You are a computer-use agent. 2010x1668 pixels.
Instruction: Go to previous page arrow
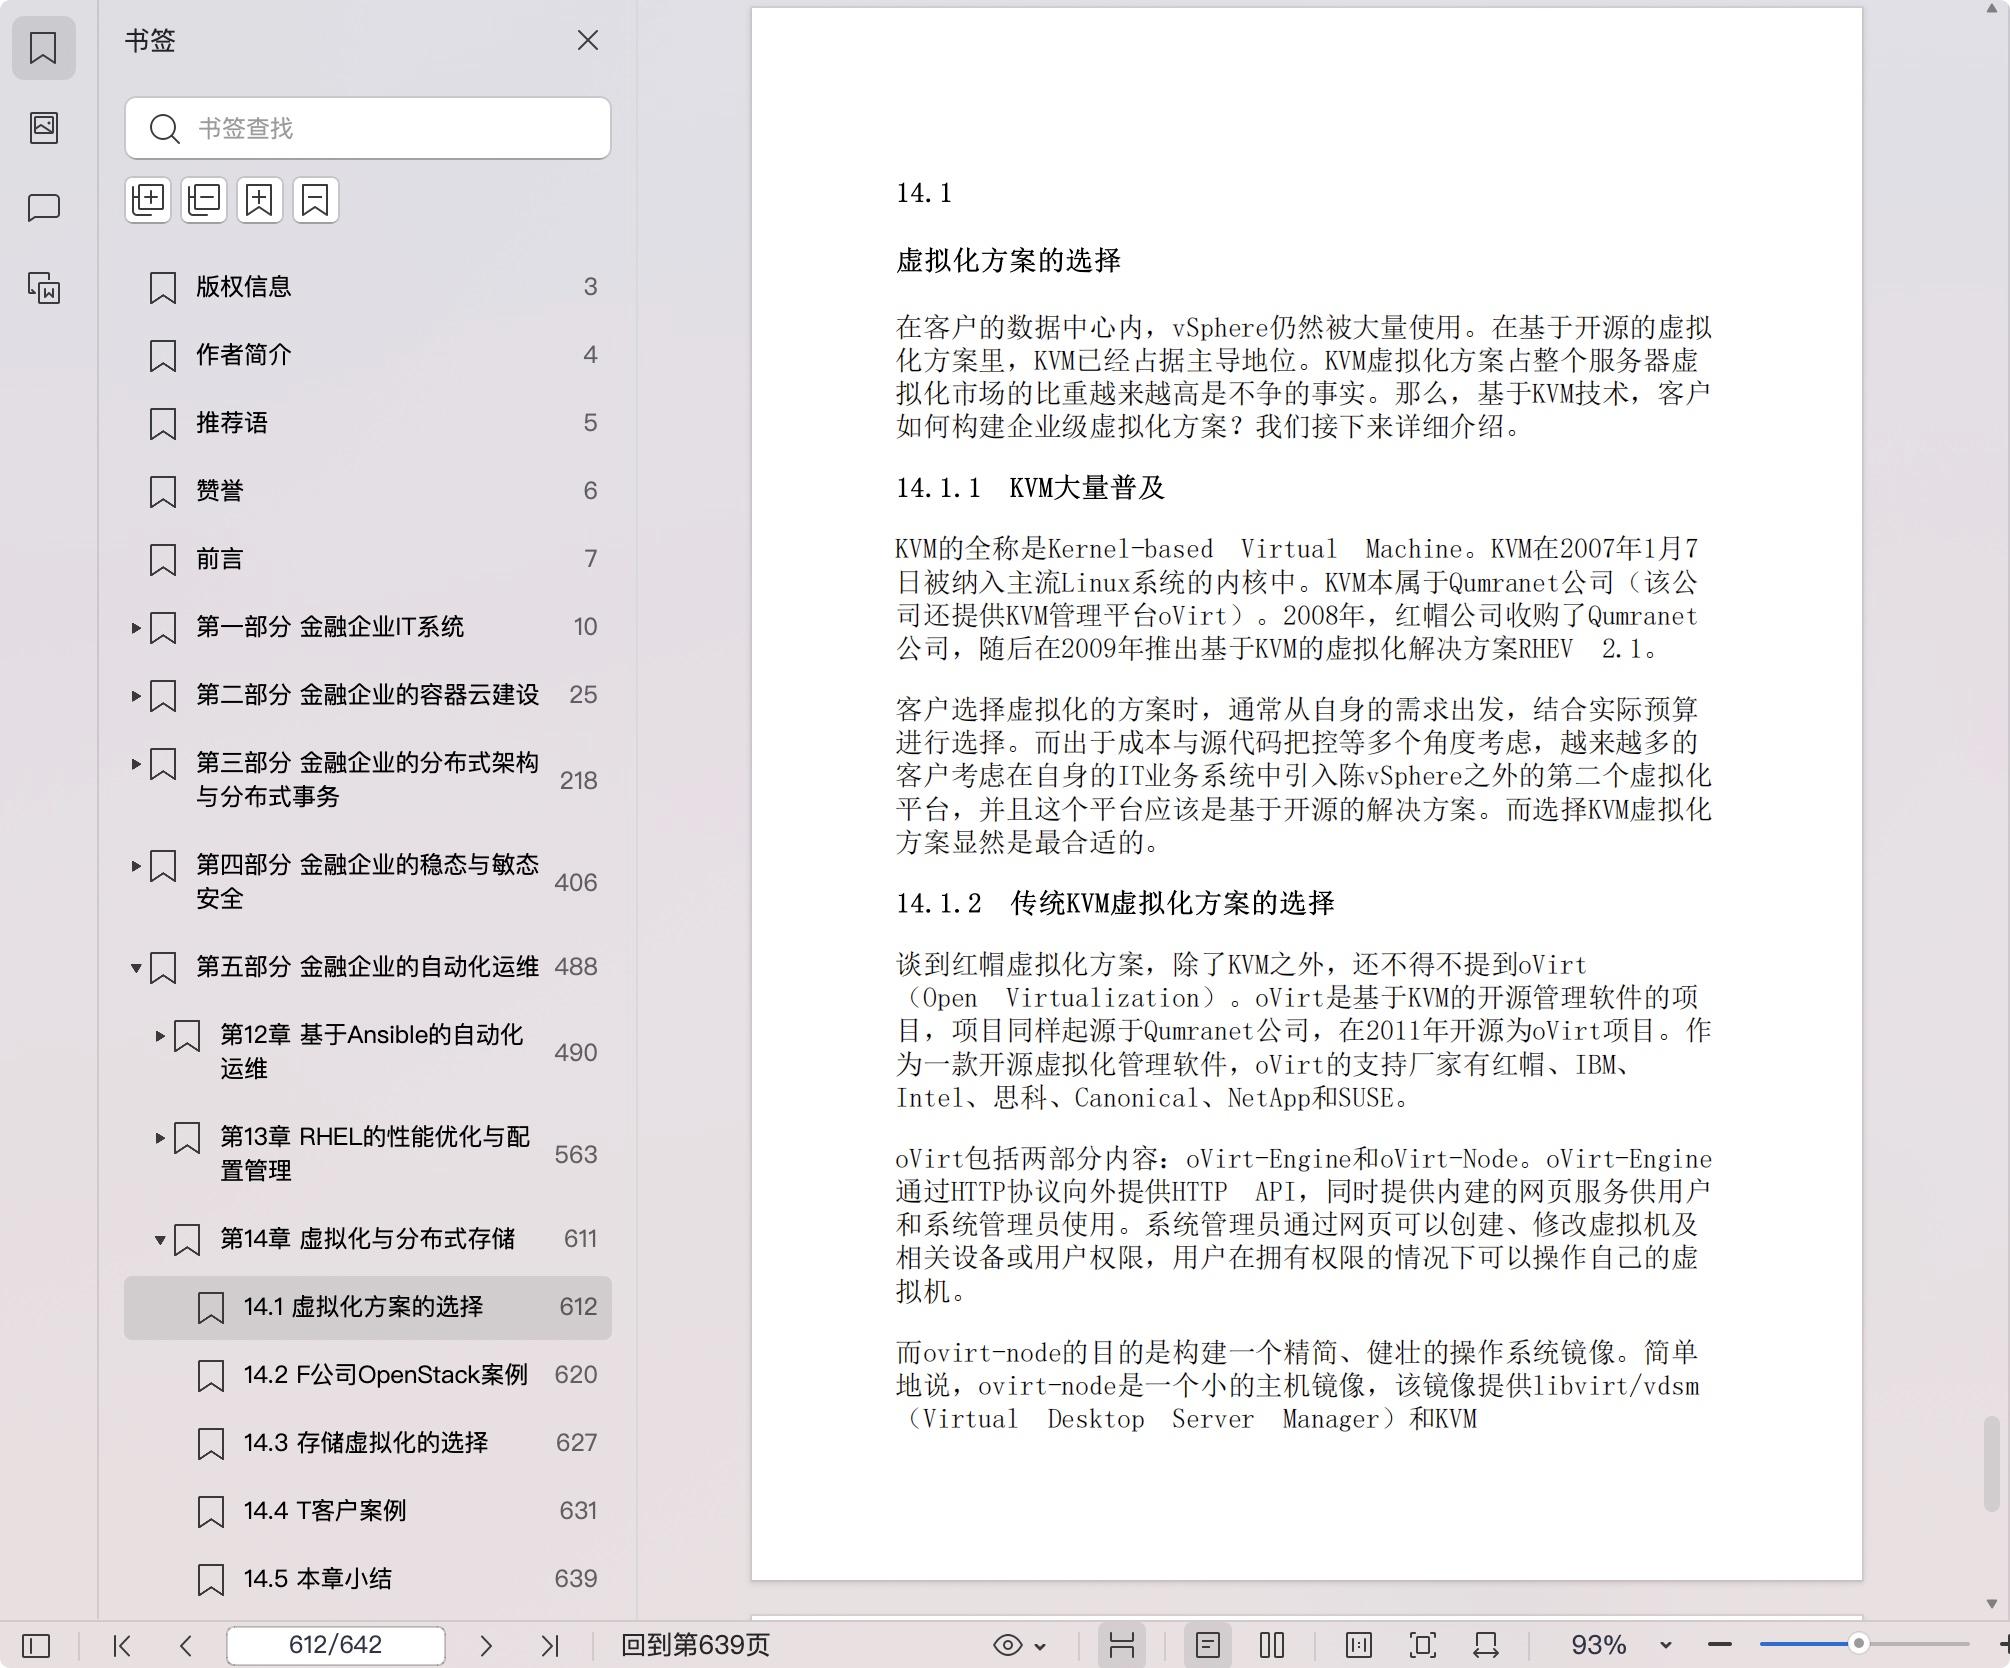186,1645
